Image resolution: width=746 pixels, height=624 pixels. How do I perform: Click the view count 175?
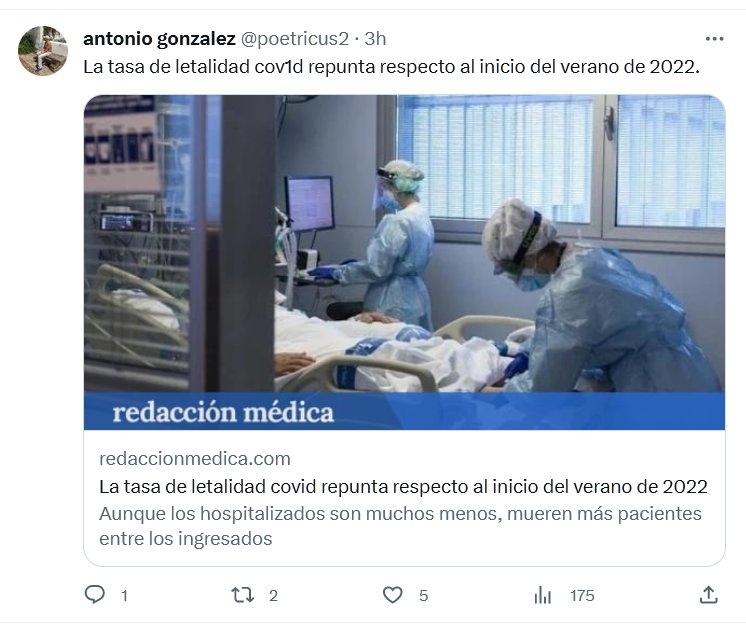tap(582, 595)
